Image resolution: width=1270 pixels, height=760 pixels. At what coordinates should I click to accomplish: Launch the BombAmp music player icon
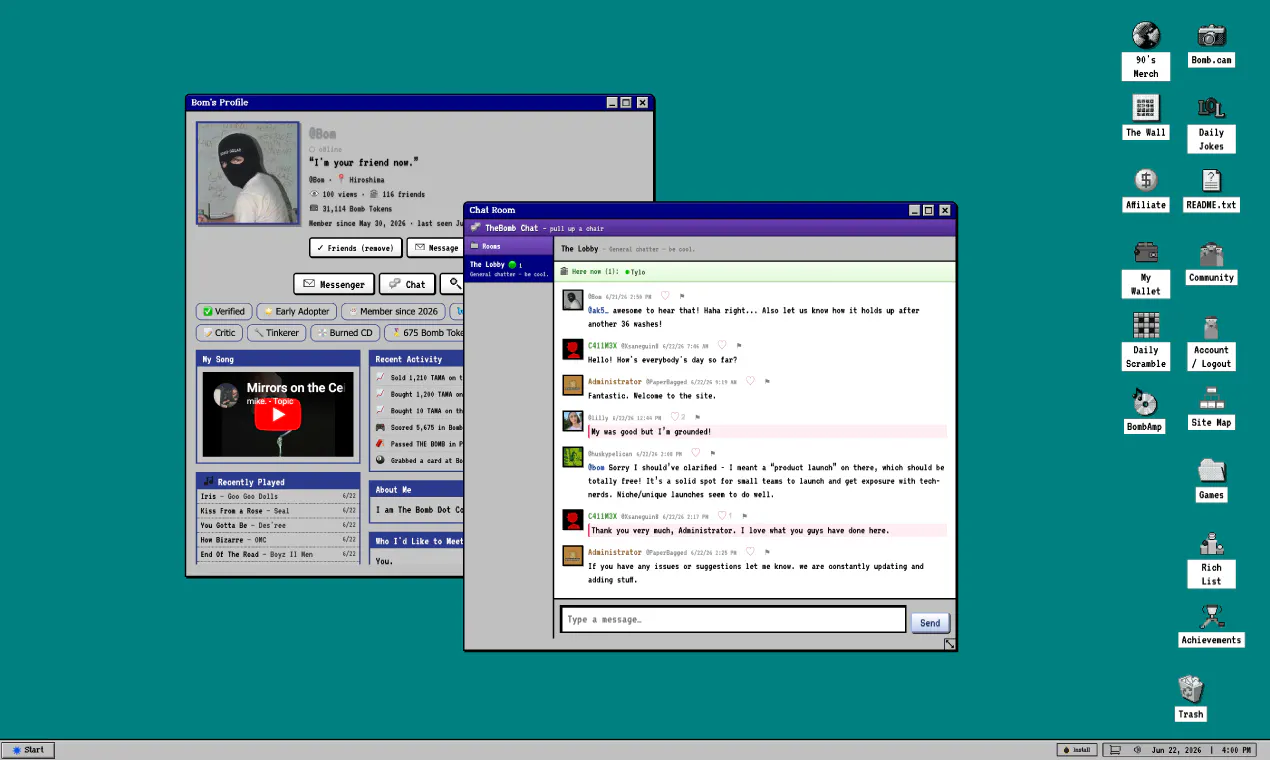[1146, 411]
